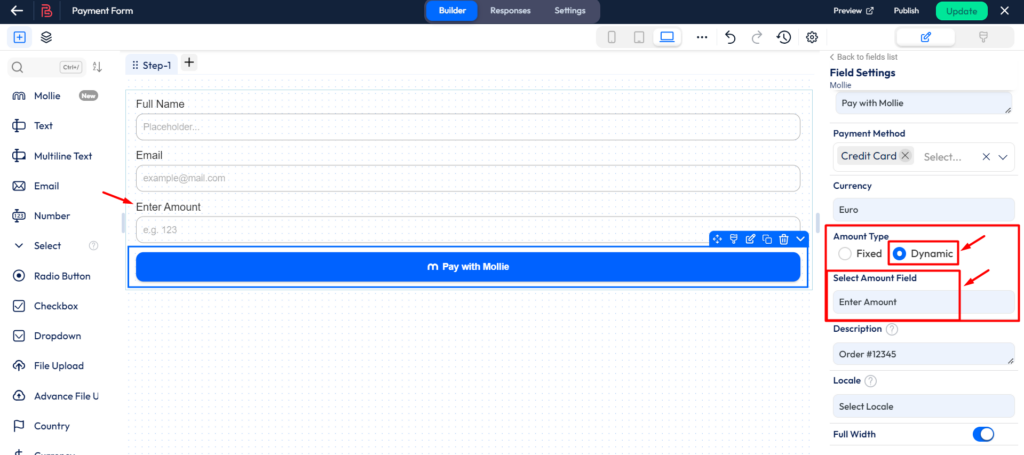1024x455 pixels.
Task: Go back with the left arrow icon
Action: (18, 10)
